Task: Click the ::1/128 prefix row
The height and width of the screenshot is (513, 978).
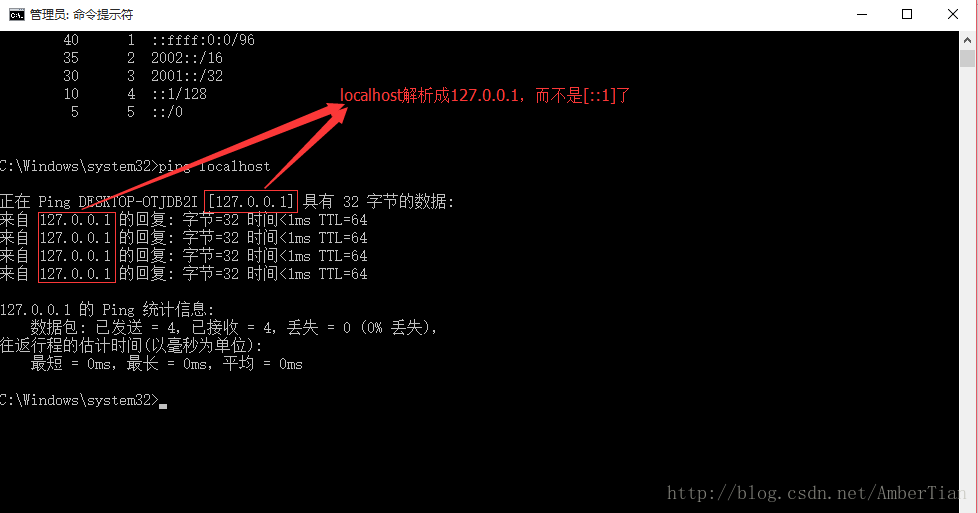Action: pos(135,94)
